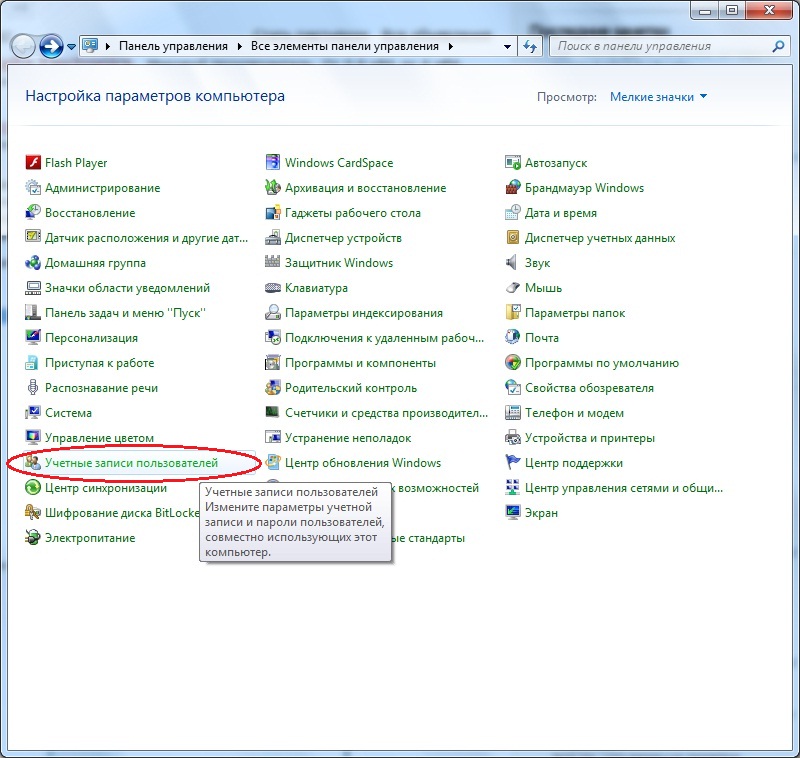Open recent pages dropdown next to Forward

(71, 46)
